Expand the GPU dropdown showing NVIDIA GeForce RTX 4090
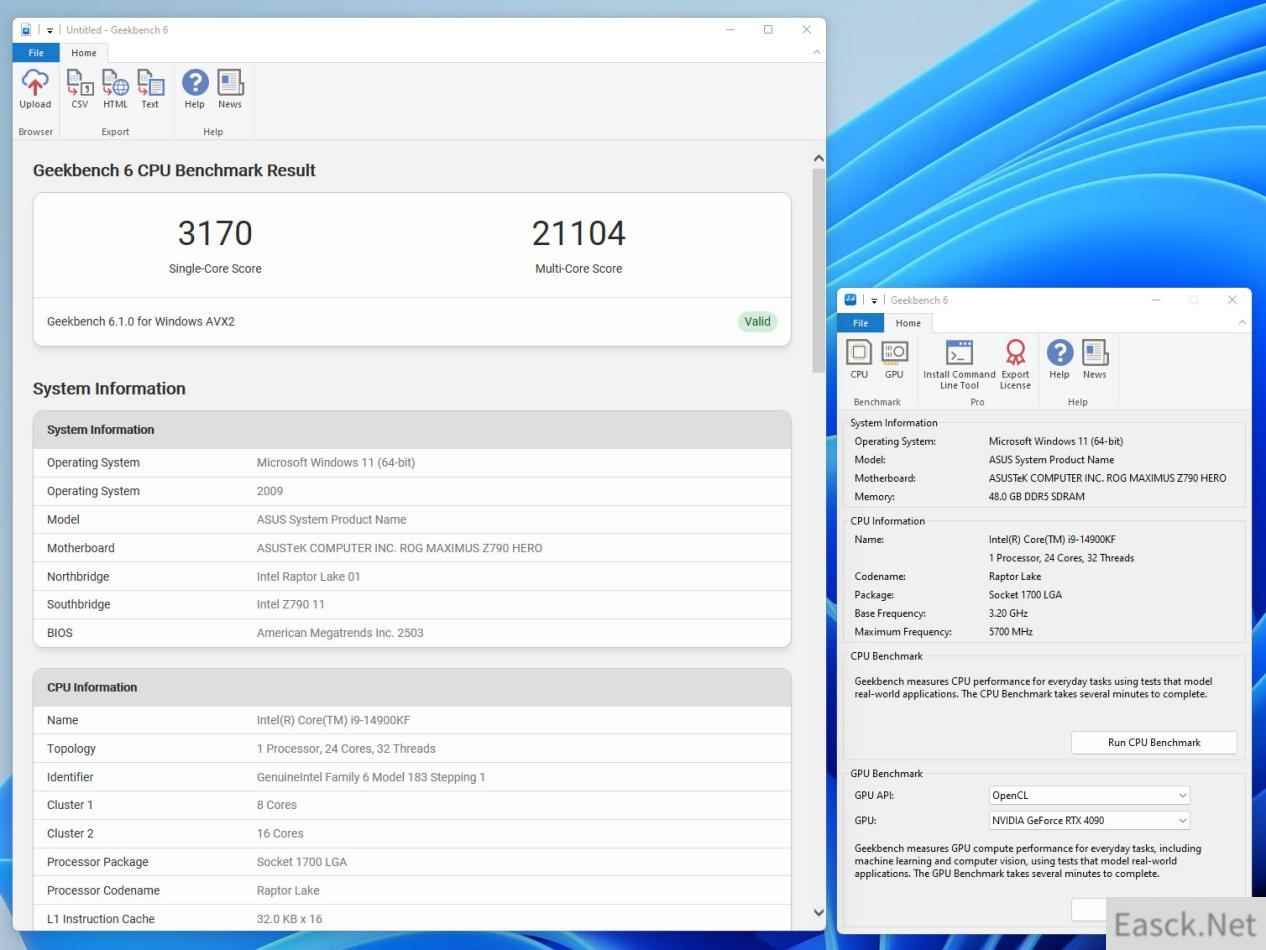 point(1089,821)
